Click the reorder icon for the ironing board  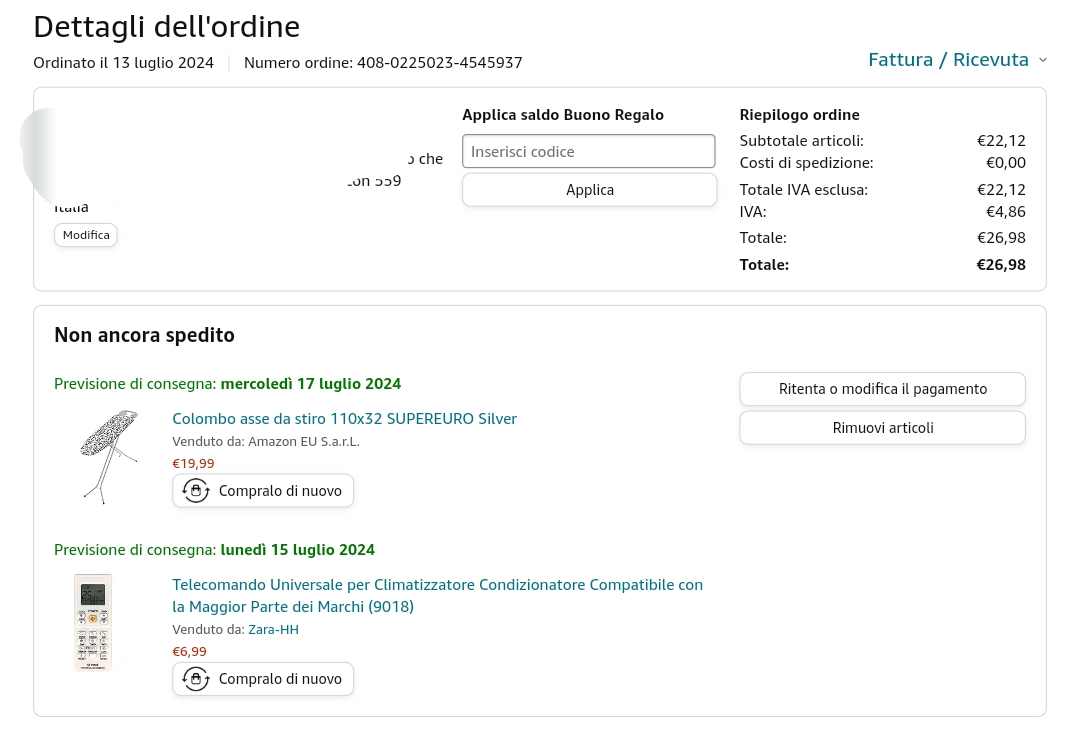pyautogui.click(x=196, y=491)
